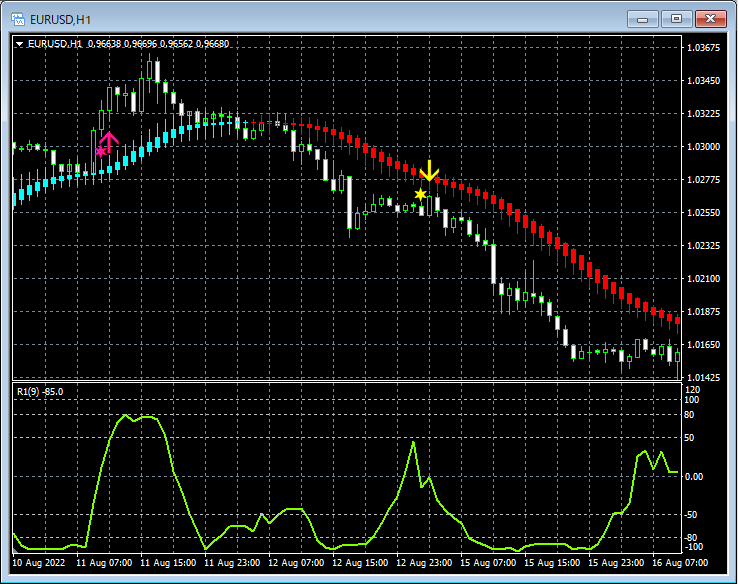Click the 1.03675 price scale label
Image resolution: width=739 pixels, height=584 pixels.
coord(704,48)
